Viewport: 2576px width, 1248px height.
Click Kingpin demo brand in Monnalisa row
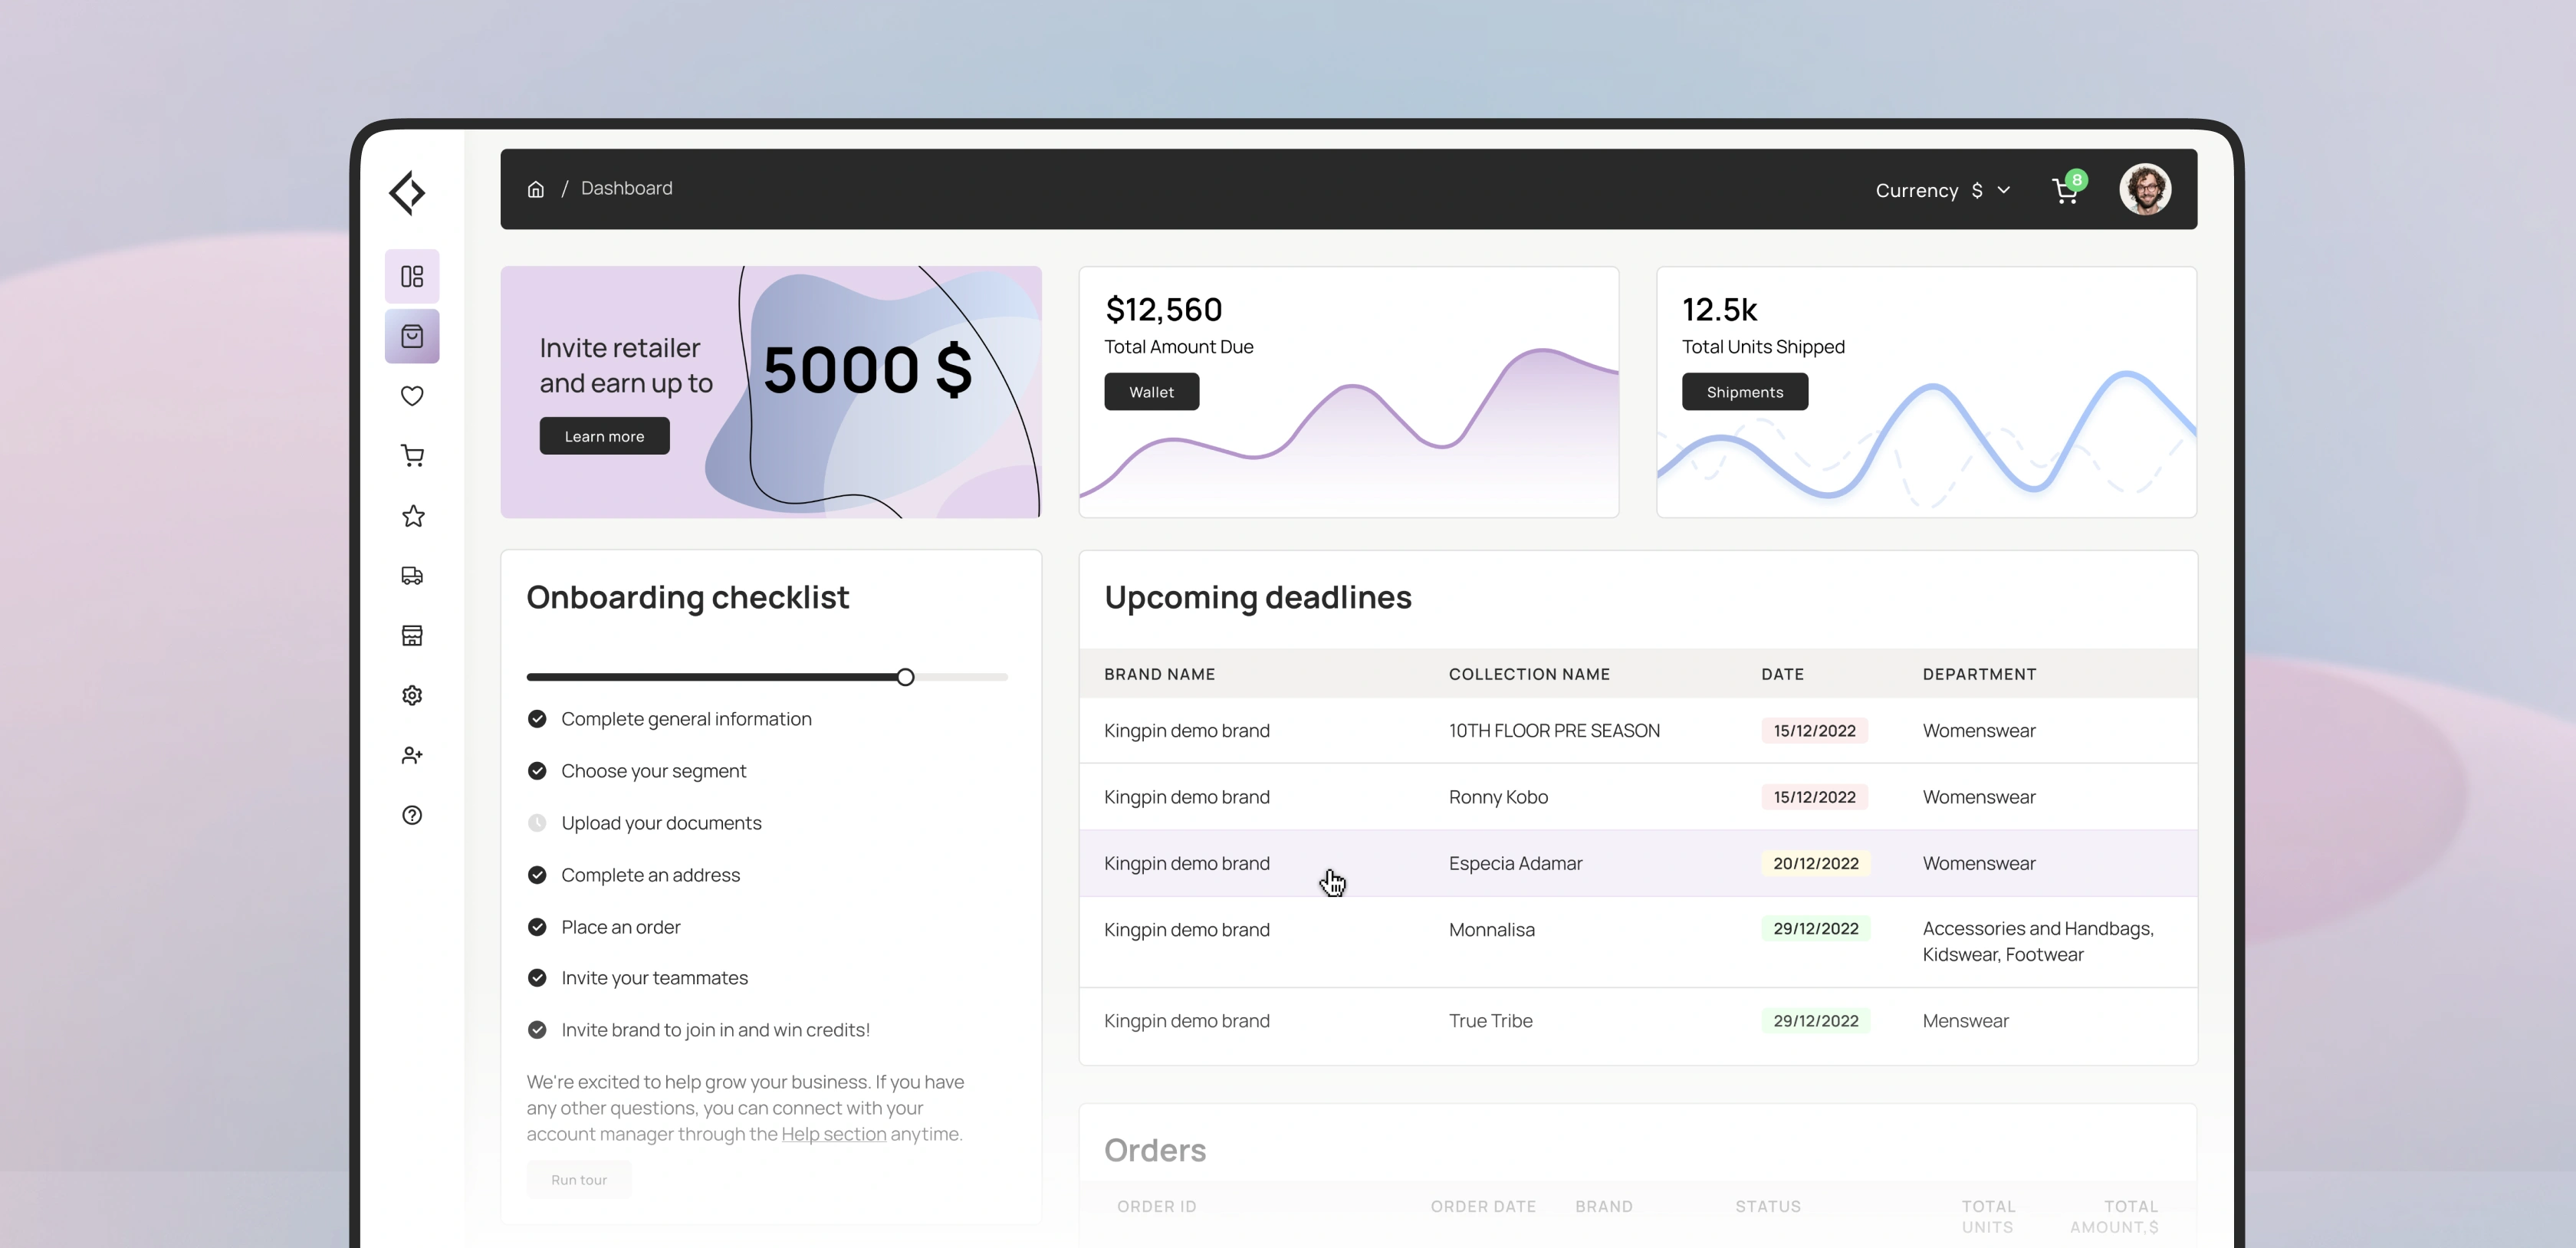pyautogui.click(x=1187, y=930)
